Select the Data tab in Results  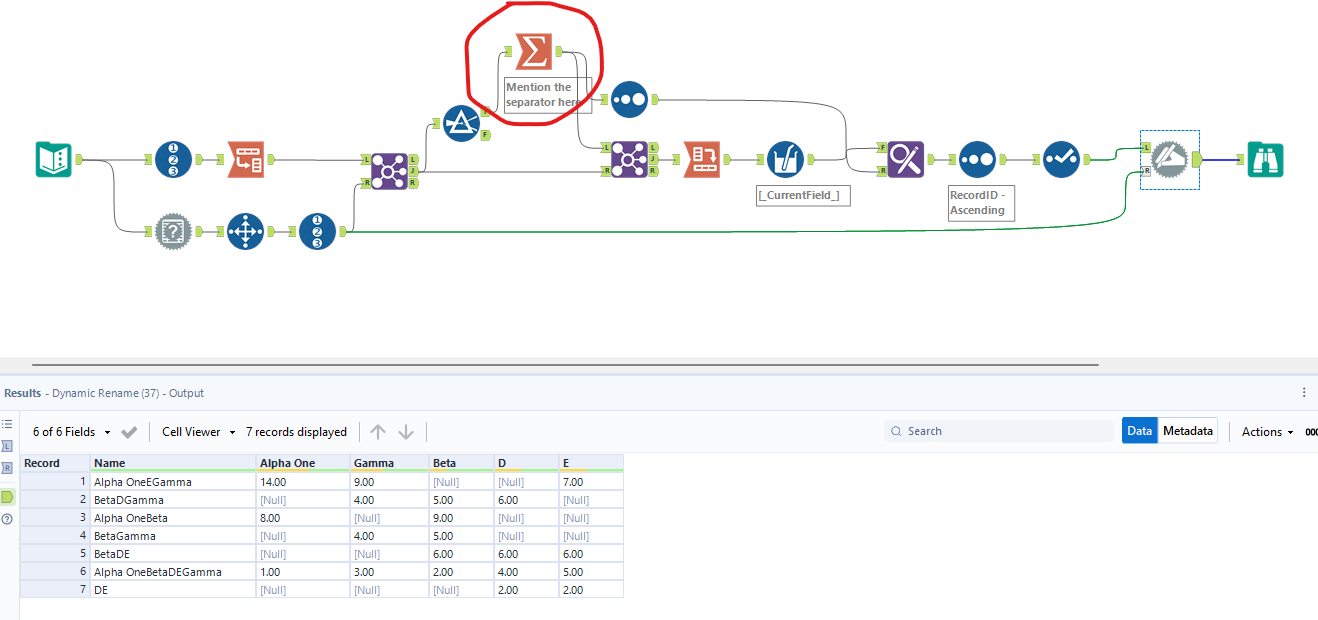pos(1139,431)
